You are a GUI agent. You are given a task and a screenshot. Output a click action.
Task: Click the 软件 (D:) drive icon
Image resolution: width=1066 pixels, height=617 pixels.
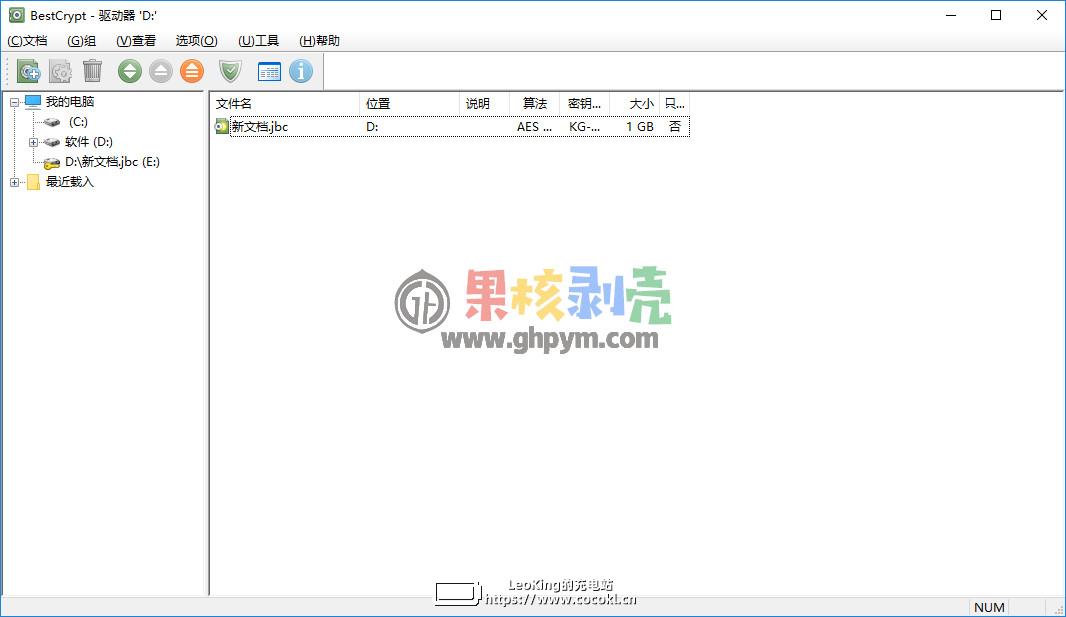pos(52,142)
